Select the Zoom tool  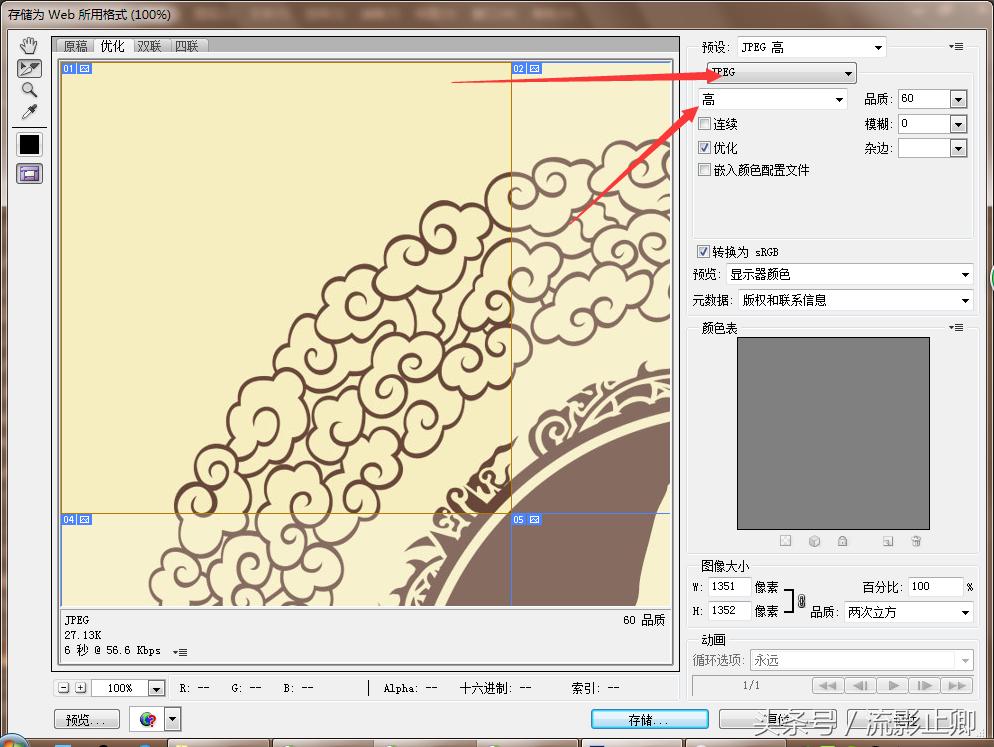click(29, 89)
